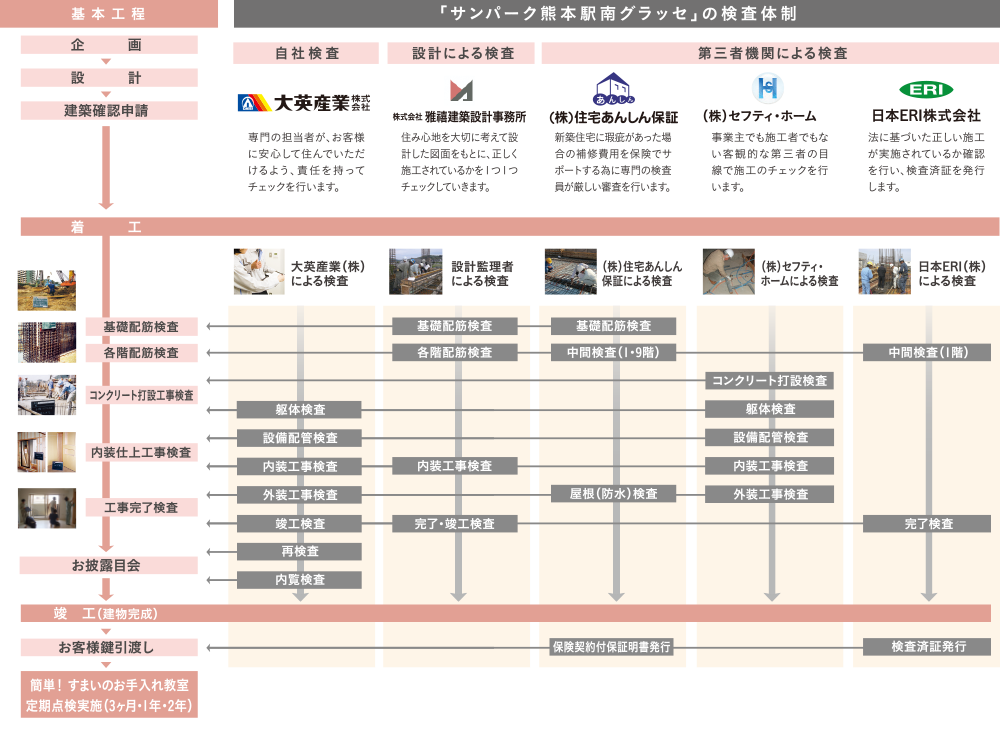This screenshot has width=1000, height=729.
Task: Click the 雅禧建築設計事務所 M-shaped logo
Action: [460, 91]
